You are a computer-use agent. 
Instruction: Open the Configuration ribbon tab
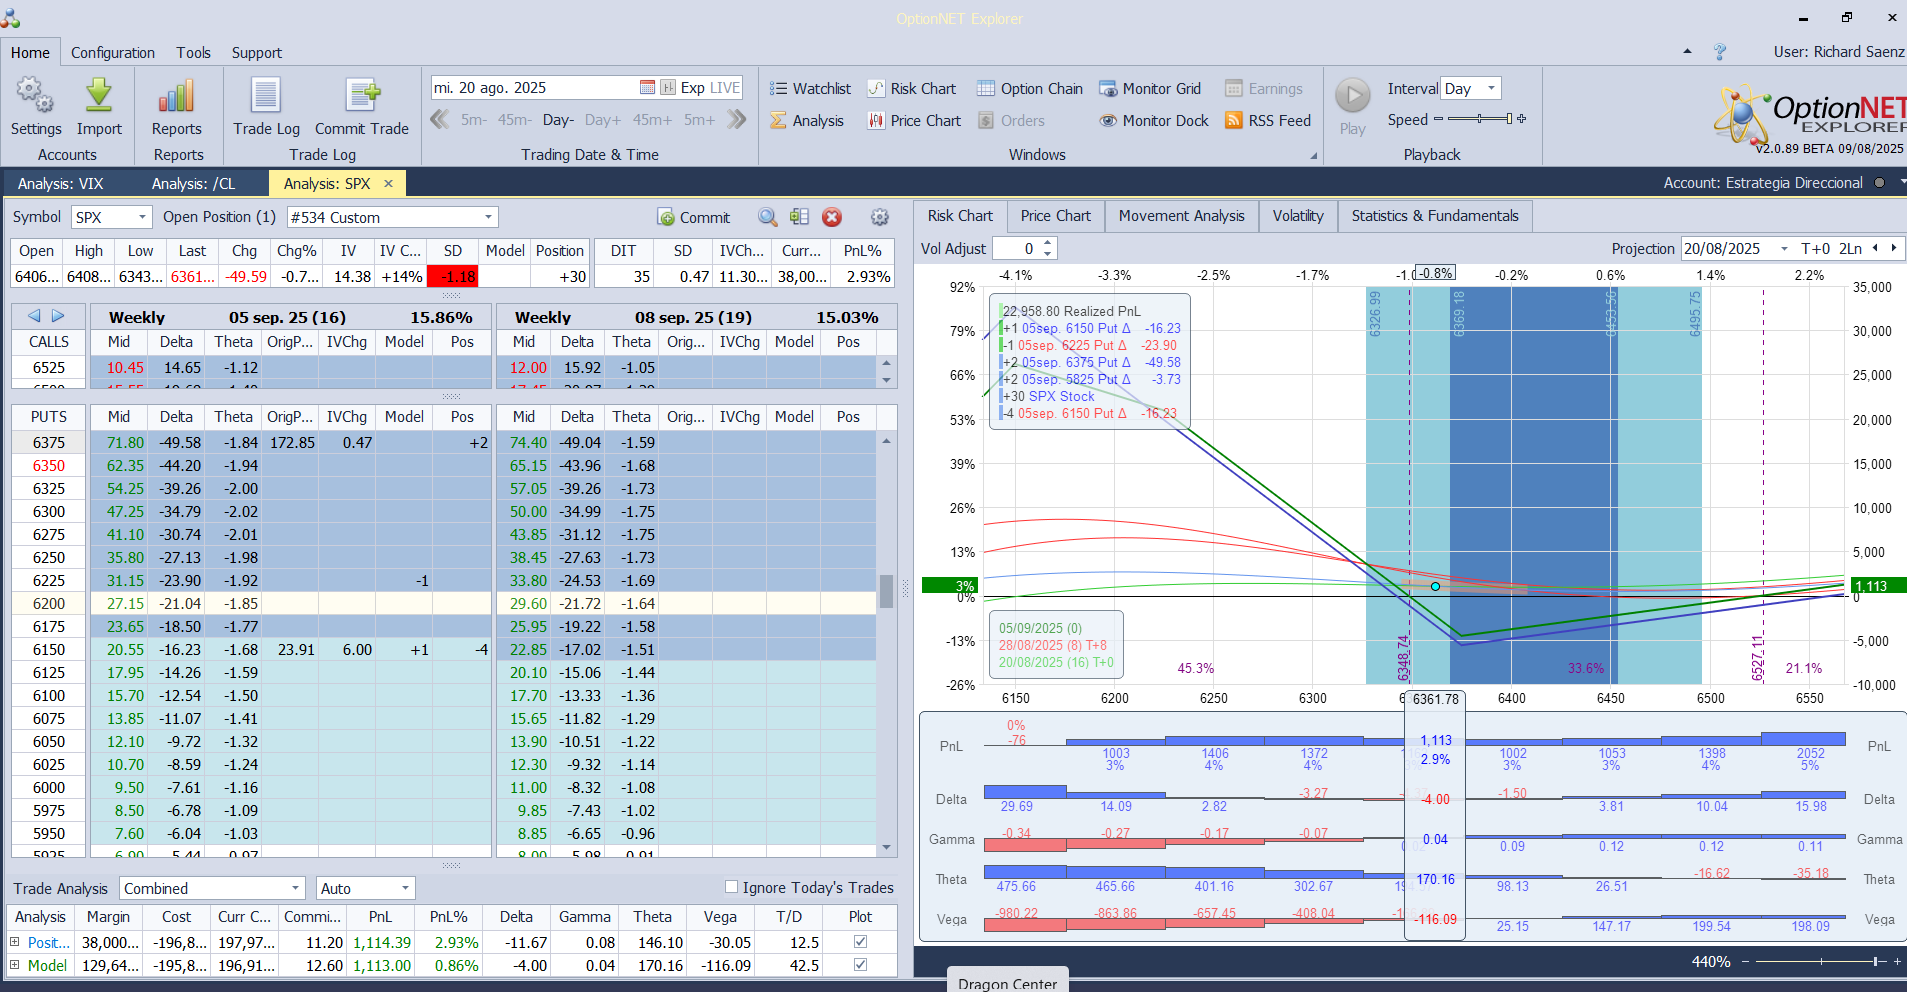tap(113, 53)
